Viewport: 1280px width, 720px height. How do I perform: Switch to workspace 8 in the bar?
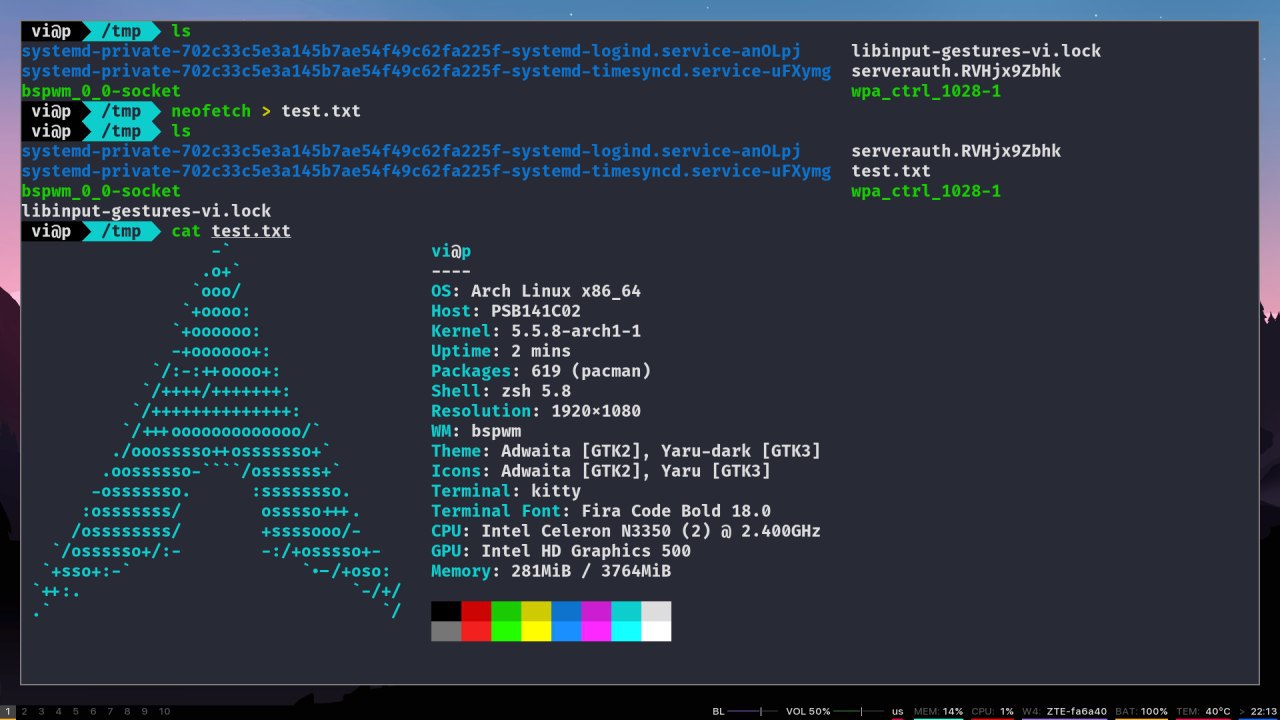click(127, 712)
